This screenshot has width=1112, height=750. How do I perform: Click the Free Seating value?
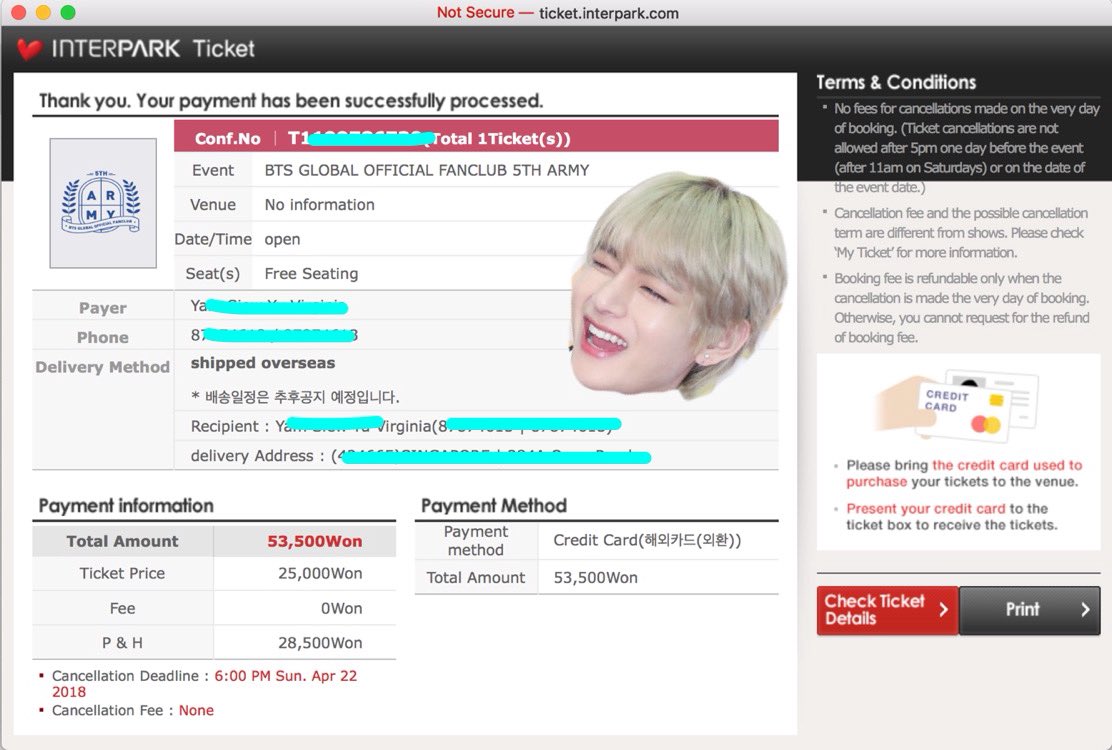click(311, 274)
